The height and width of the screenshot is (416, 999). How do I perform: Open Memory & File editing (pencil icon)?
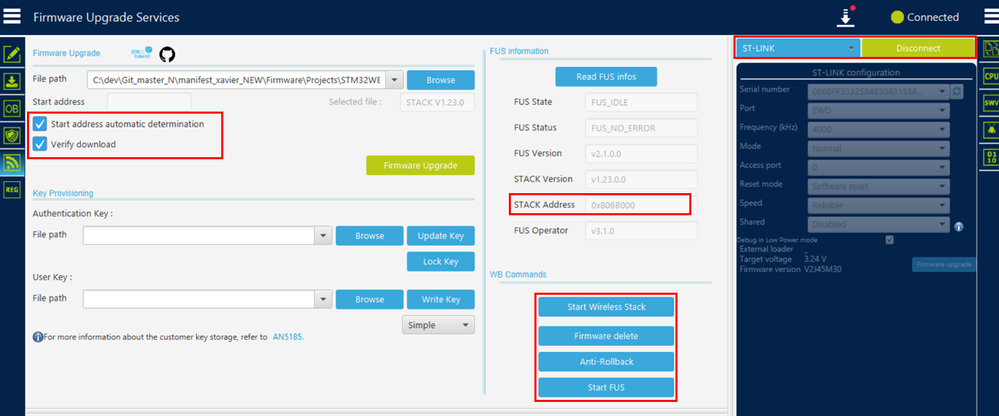coord(12,54)
